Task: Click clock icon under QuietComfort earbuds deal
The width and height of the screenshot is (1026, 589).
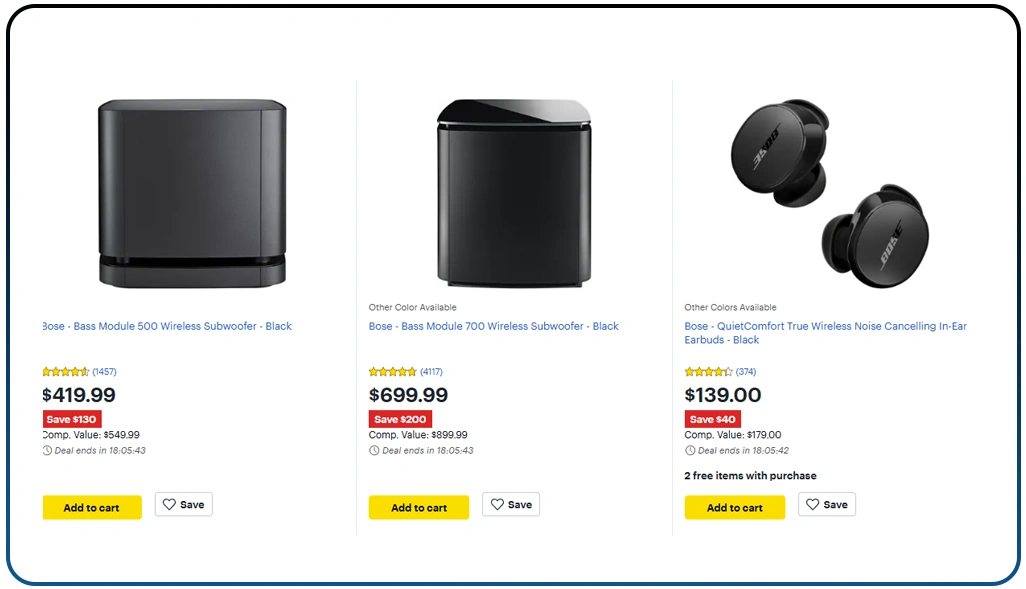Action: click(x=690, y=451)
